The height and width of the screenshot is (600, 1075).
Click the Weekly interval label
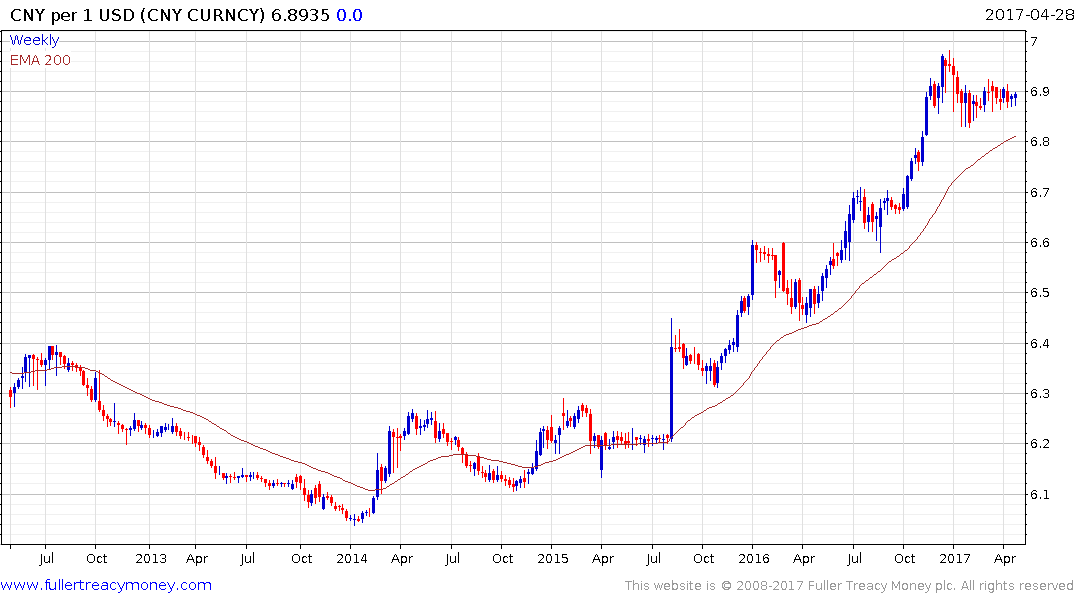[x=34, y=40]
